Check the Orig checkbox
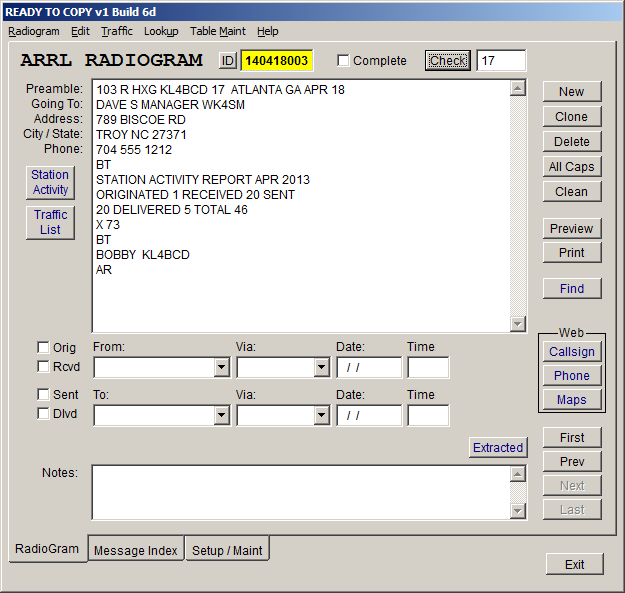Screen dimensions: 625x593 click(43, 347)
